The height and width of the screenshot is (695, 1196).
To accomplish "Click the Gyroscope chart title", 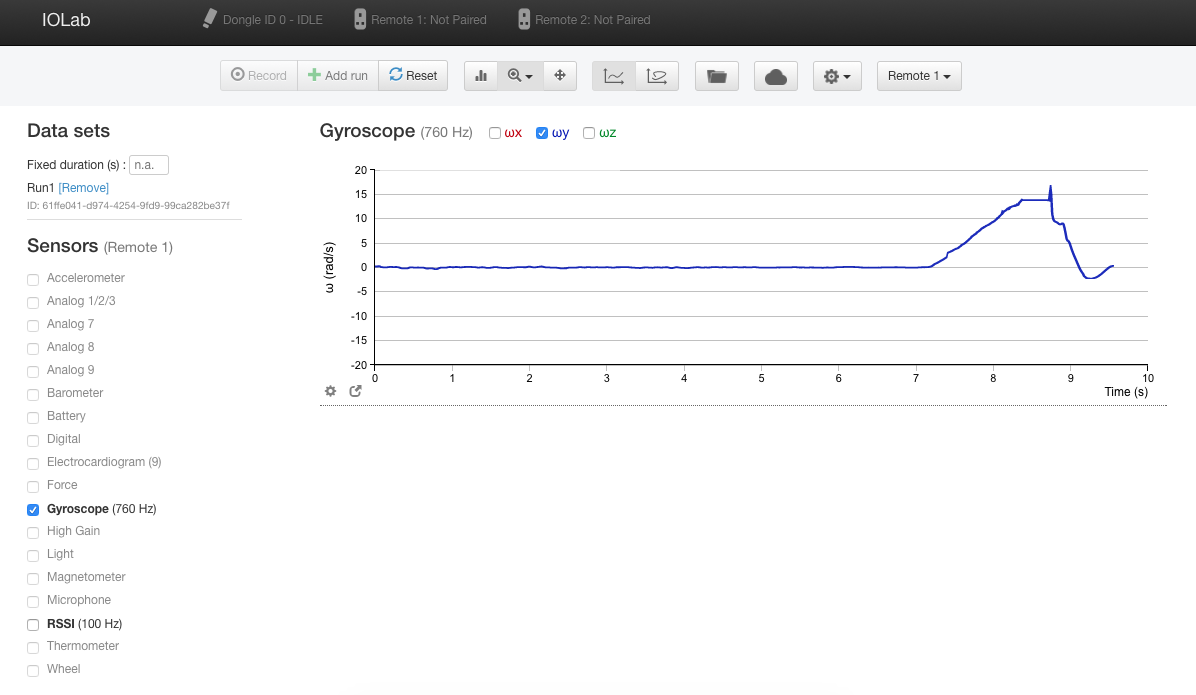I will [x=367, y=131].
